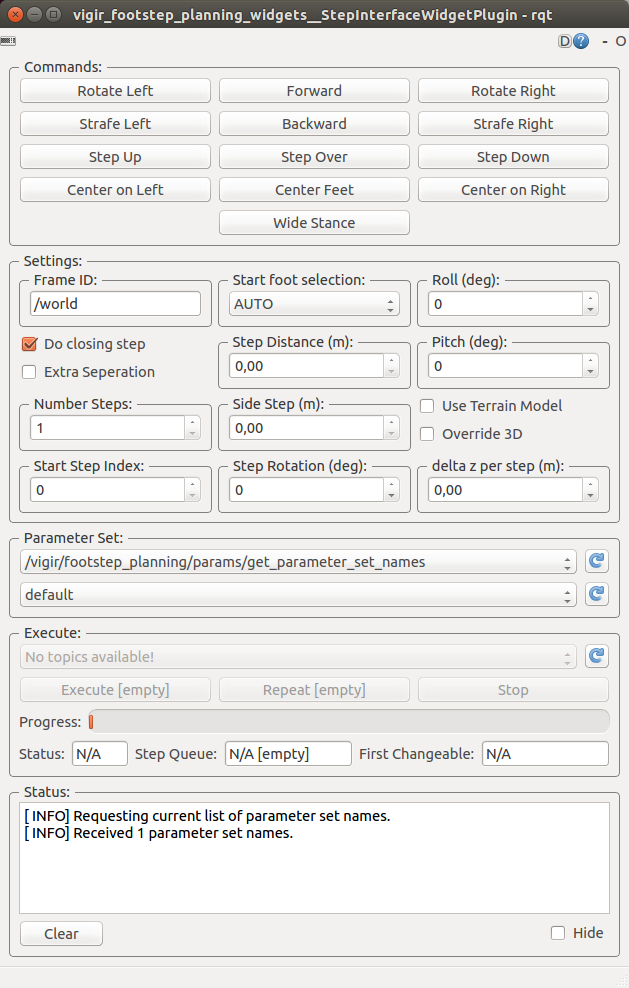Enable the Extra Seperation checkbox
The height and width of the screenshot is (988, 629).
point(29,372)
